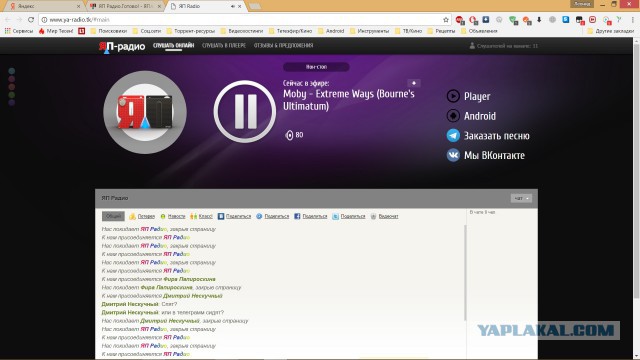Click the browser back arrow

tap(8, 20)
